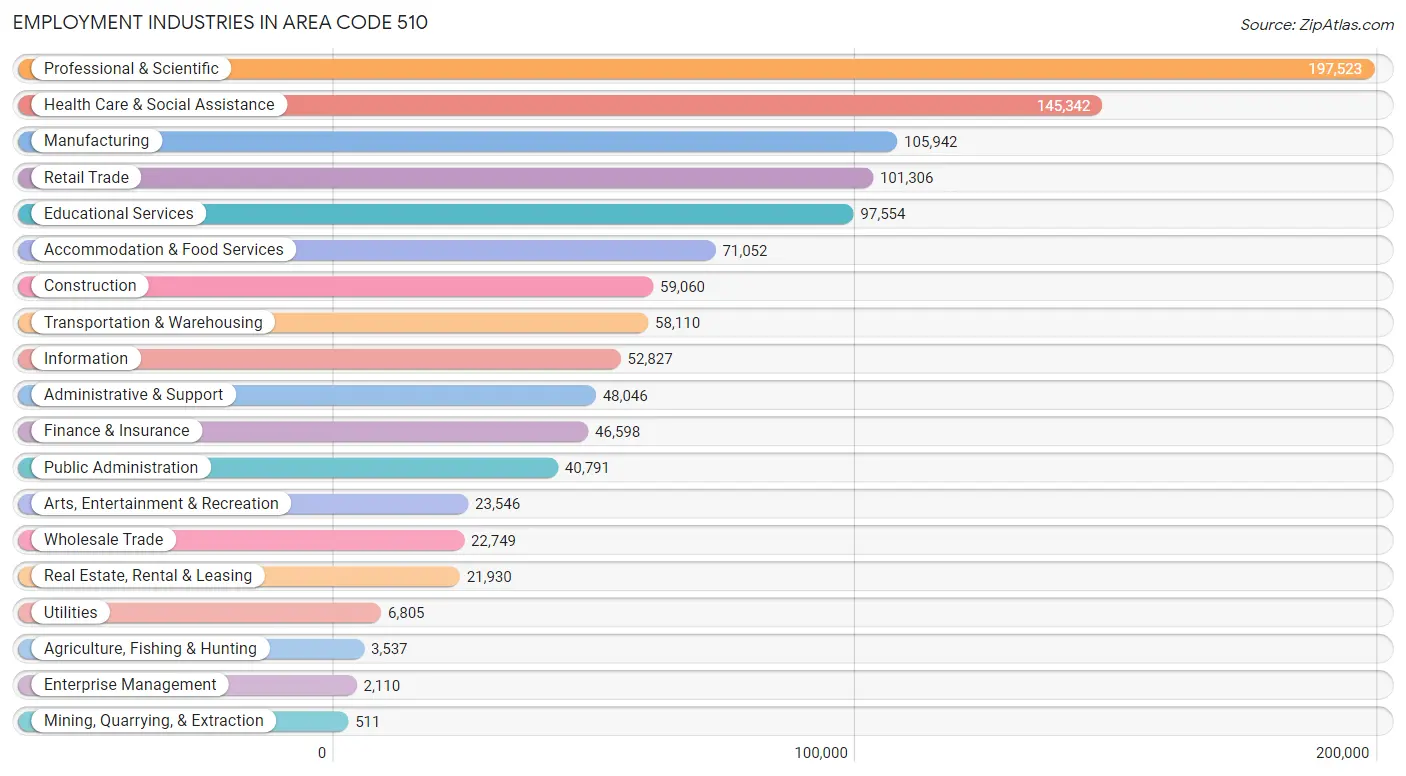Click the Construction category label
Screen dimensions: 1406x776
pyautogui.click(x=88, y=285)
